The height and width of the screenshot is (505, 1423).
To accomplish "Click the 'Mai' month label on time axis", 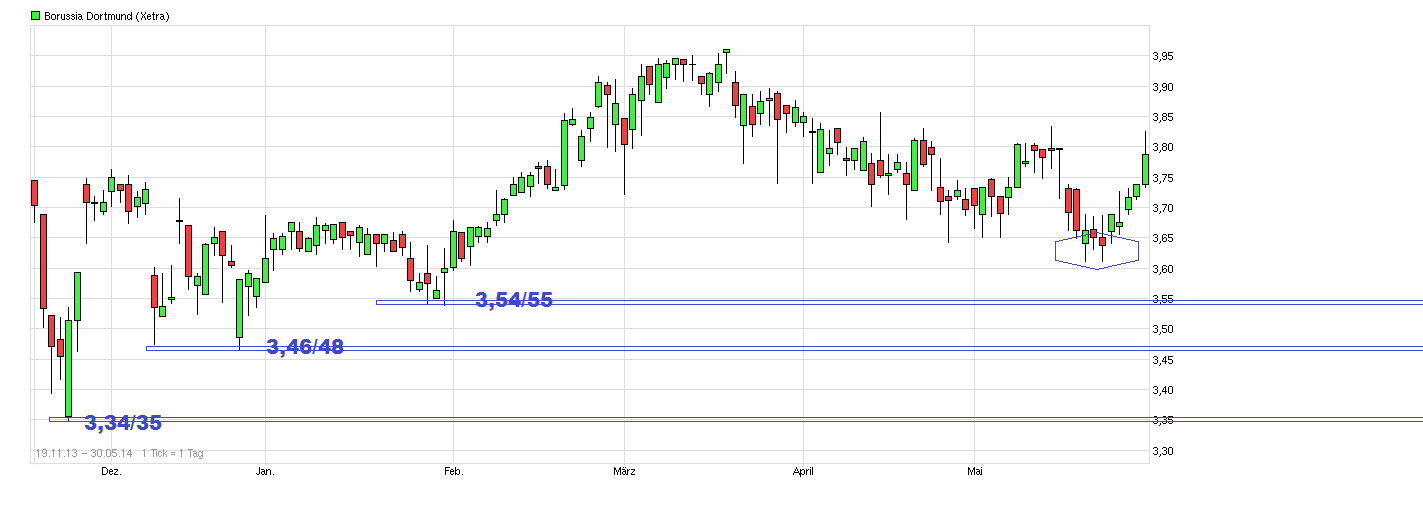I will [x=975, y=470].
